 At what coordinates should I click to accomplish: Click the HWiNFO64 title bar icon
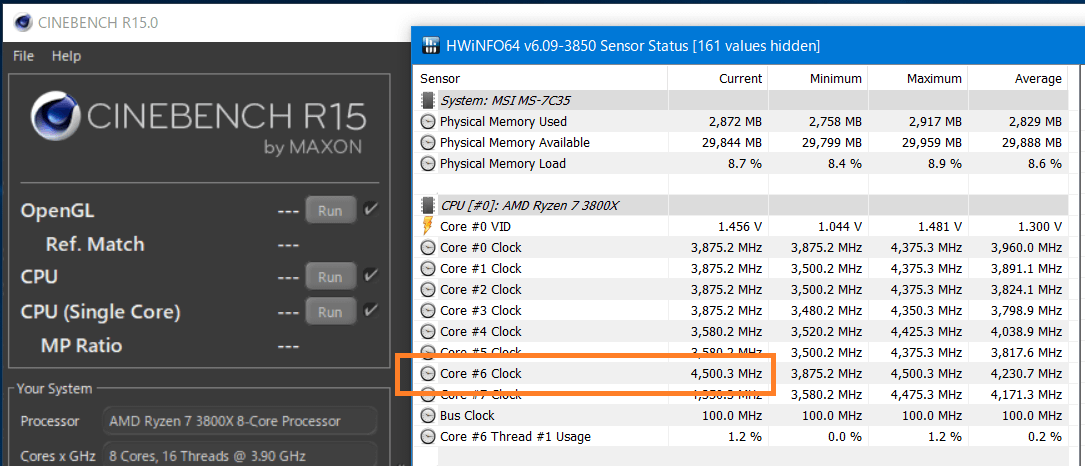point(430,46)
